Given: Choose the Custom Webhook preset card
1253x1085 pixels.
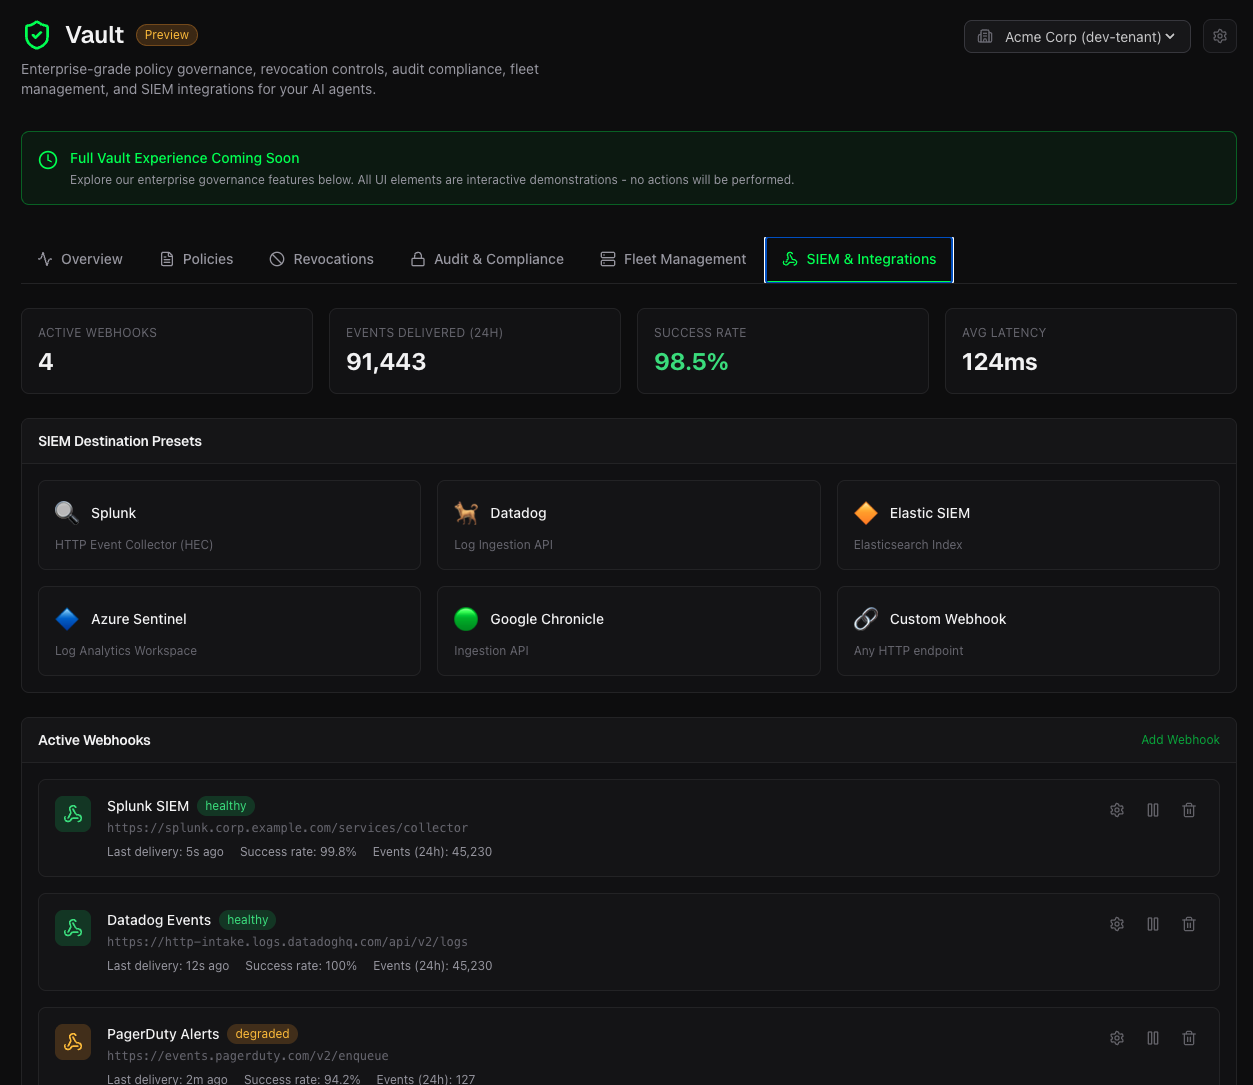Looking at the screenshot, I should [x=1028, y=631].
